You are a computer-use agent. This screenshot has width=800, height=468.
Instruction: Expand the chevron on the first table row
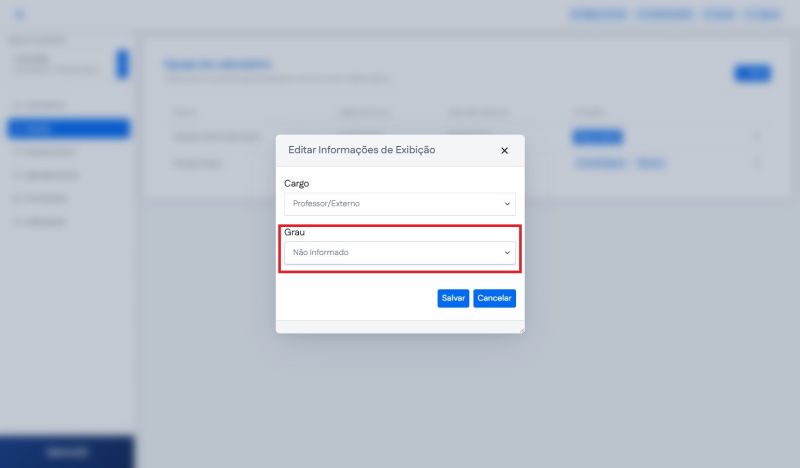(x=756, y=136)
